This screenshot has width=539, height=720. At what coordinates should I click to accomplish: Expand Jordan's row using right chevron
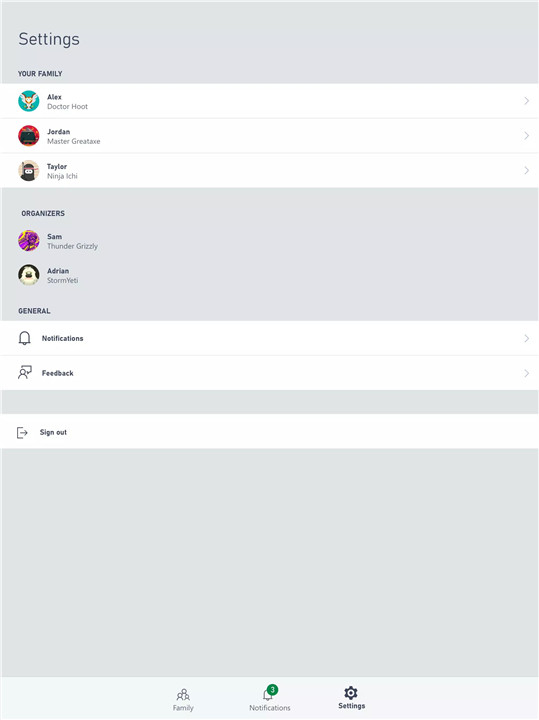pyautogui.click(x=527, y=135)
